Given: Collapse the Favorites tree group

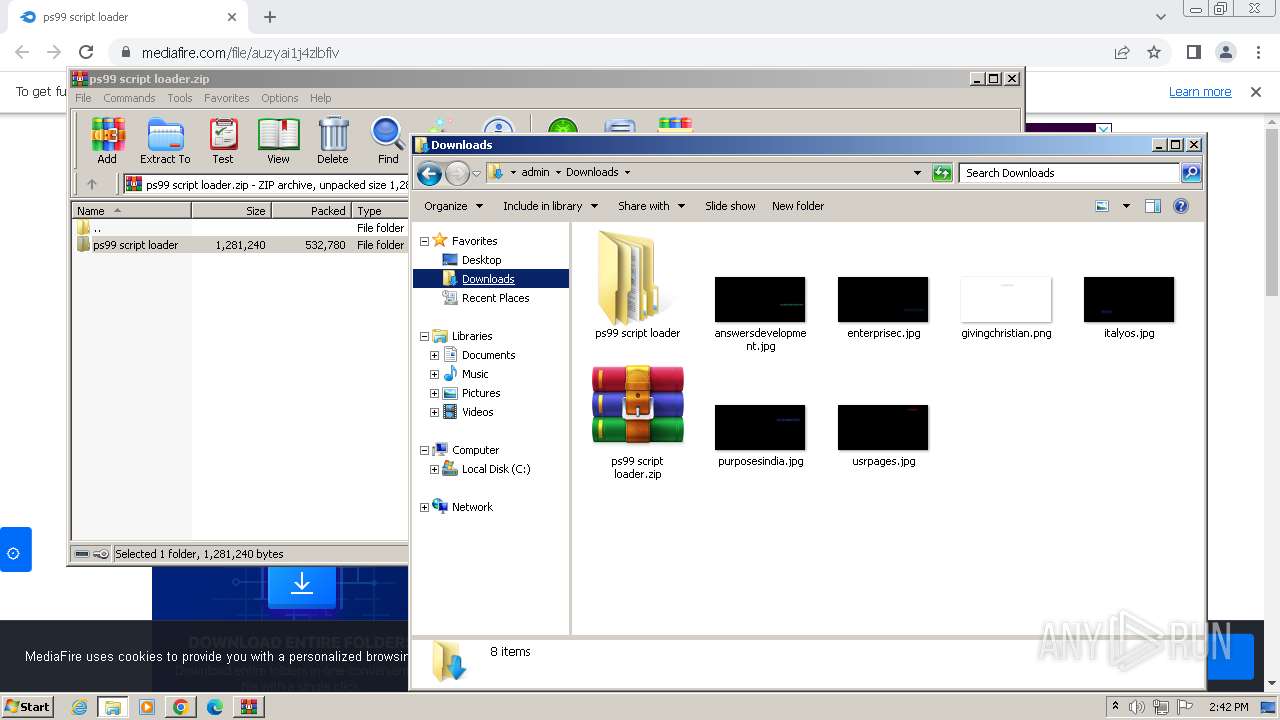Looking at the screenshot, I should click(424, 241).
